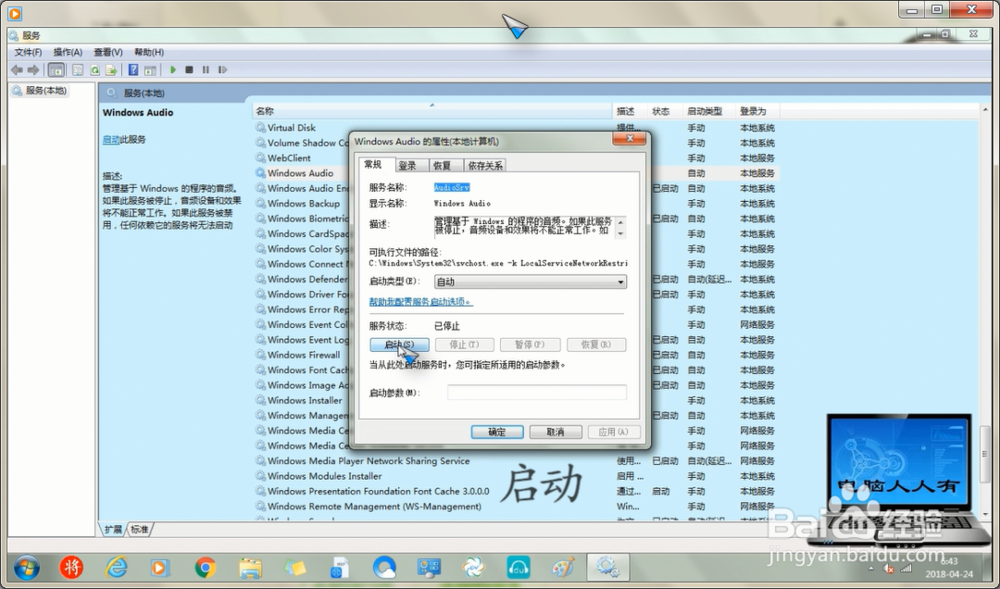This screenshot has width=1000, height=589.
Task: Show hidden tray icons arrow
Action: 871,569
